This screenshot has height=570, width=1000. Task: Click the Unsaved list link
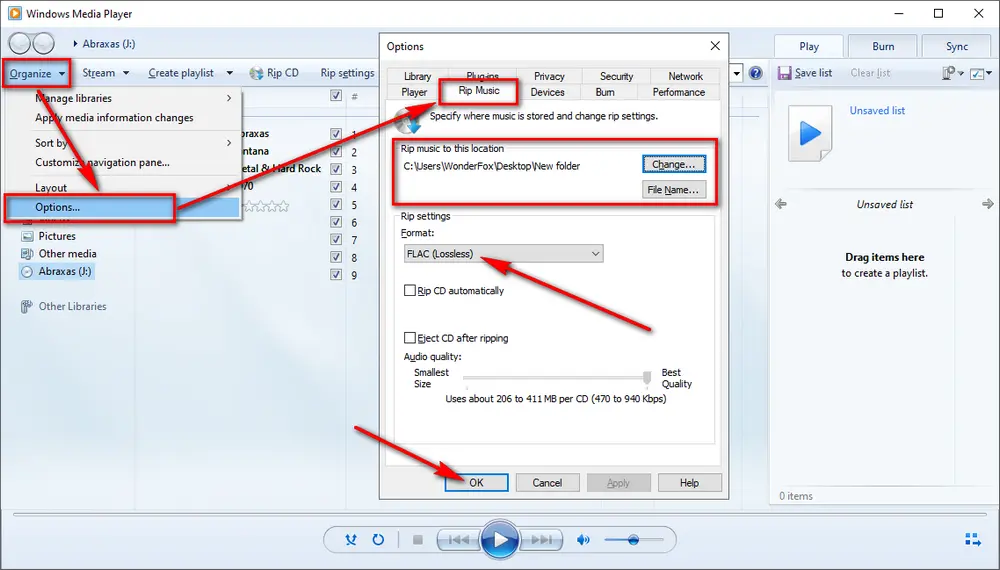pos(877,110)
